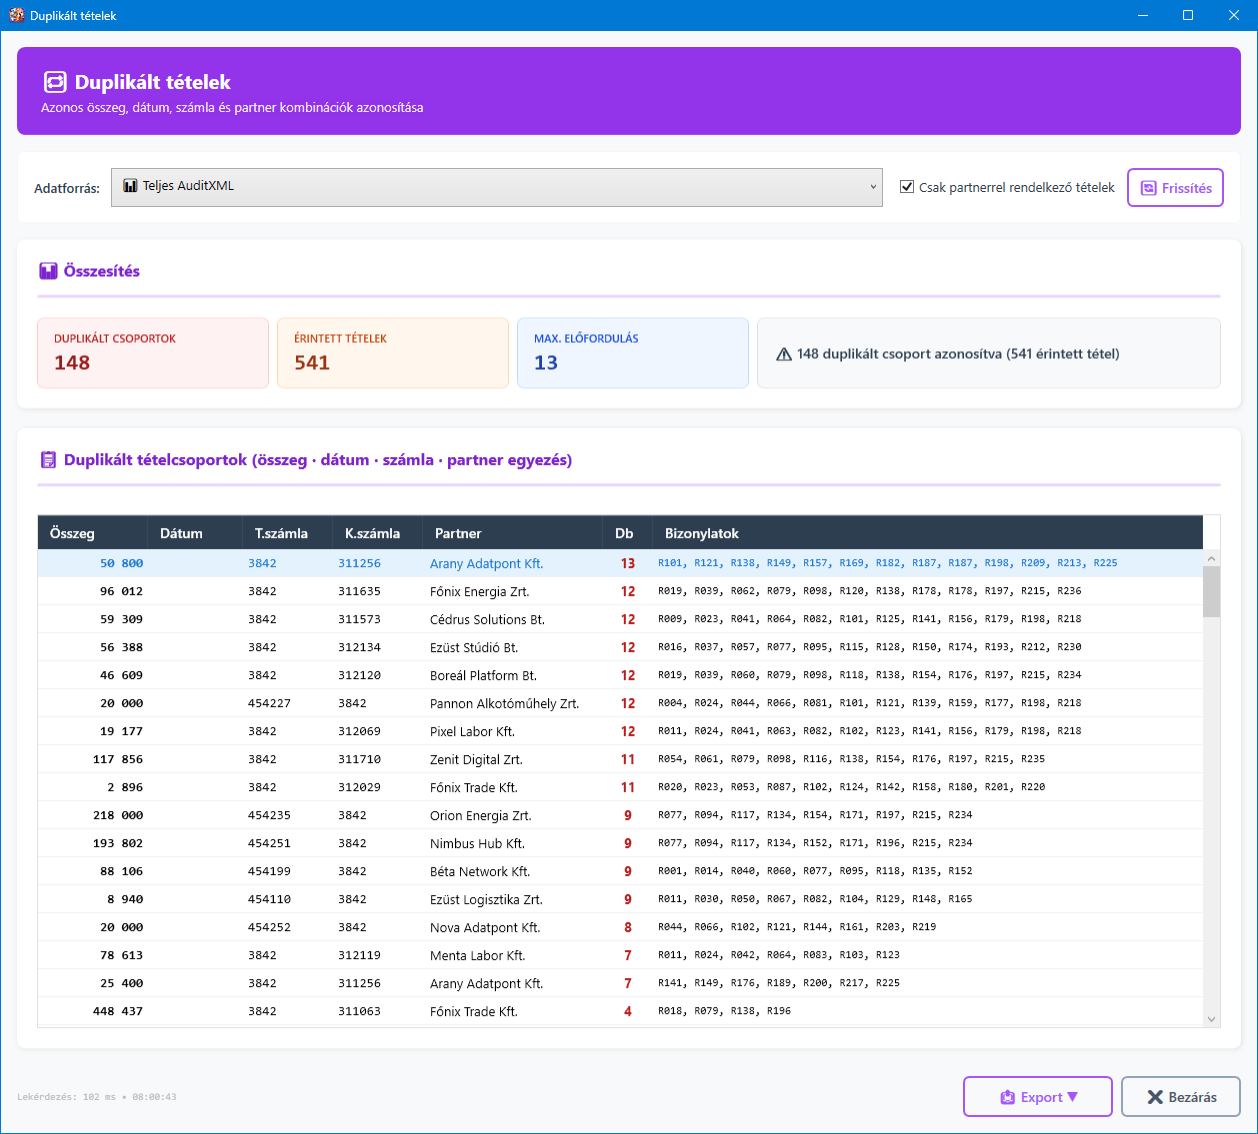Click the warning triangle icon in summary

(x=784, y=354)
